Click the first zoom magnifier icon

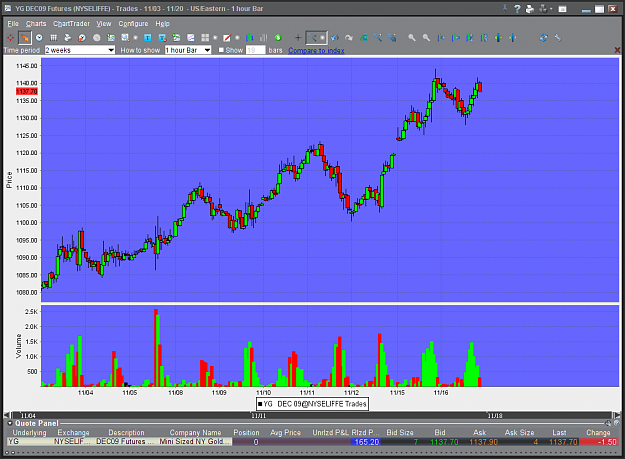pyautogui.click(x=412, y=37)
